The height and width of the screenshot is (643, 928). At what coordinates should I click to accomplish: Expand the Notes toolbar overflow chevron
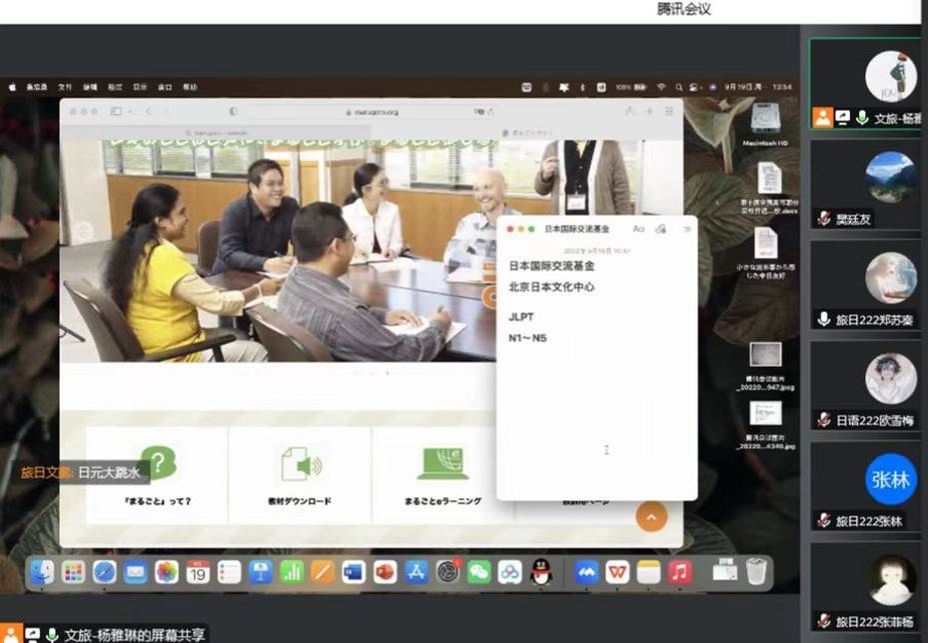(x=686, y=229)
